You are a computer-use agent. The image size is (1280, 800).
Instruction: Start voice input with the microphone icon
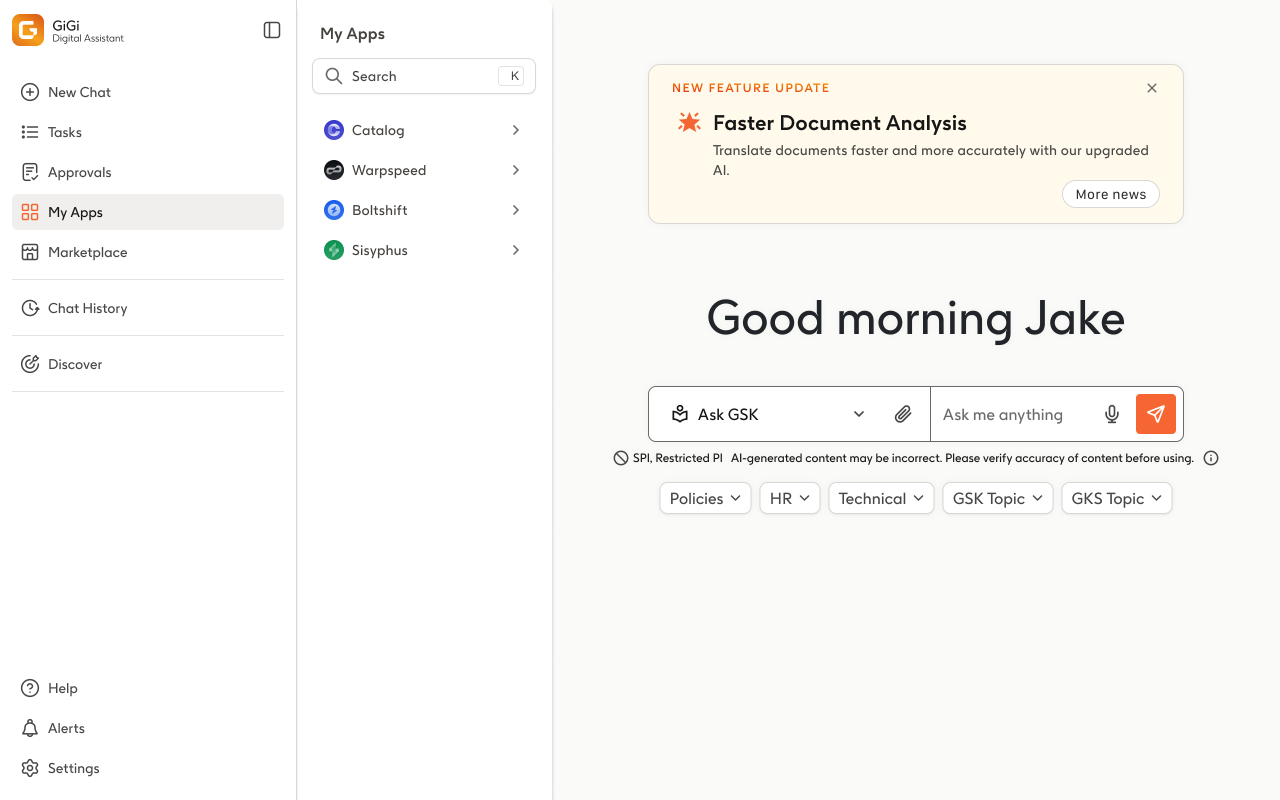(x=1112, y=414)
